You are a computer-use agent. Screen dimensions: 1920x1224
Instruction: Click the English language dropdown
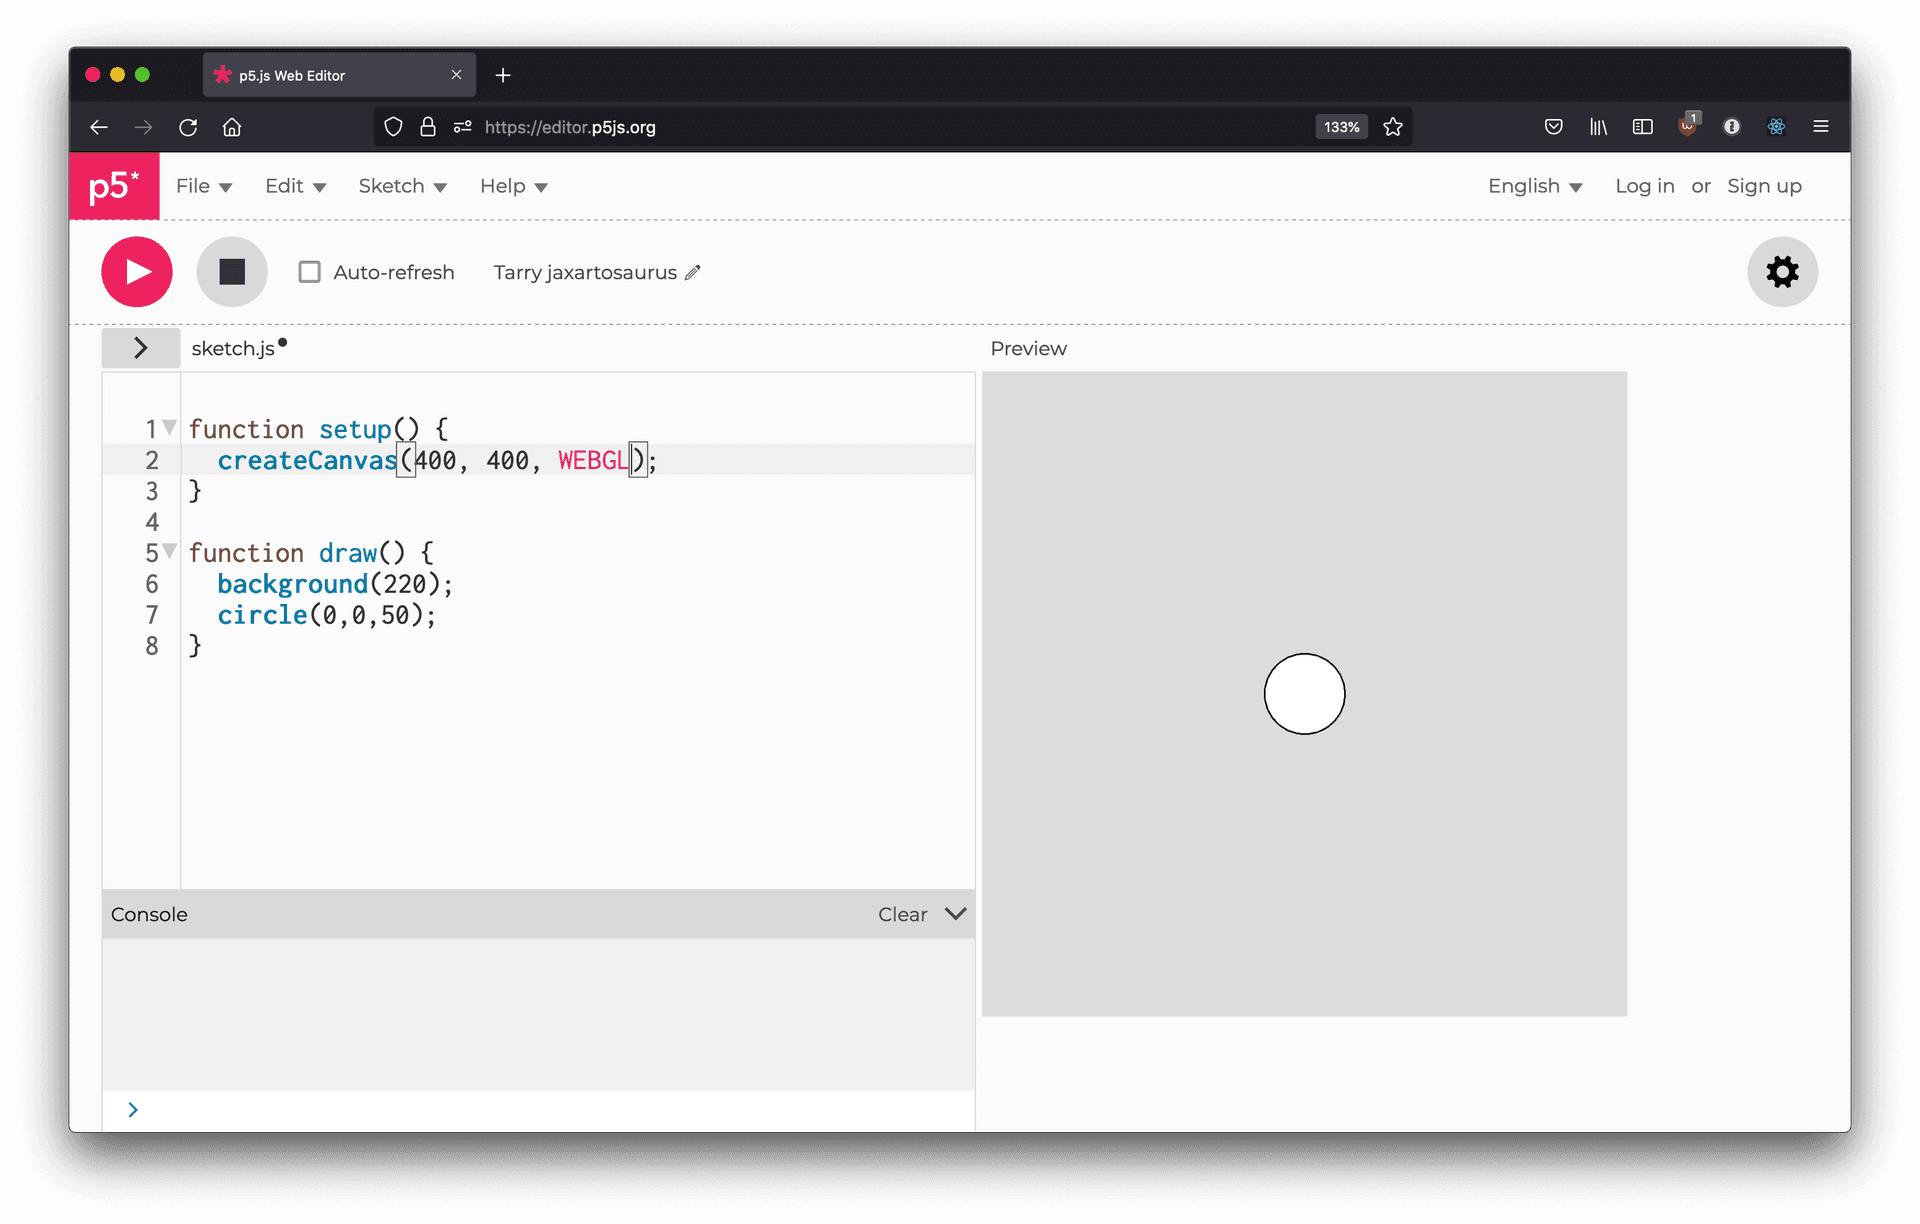point(1535,186)
